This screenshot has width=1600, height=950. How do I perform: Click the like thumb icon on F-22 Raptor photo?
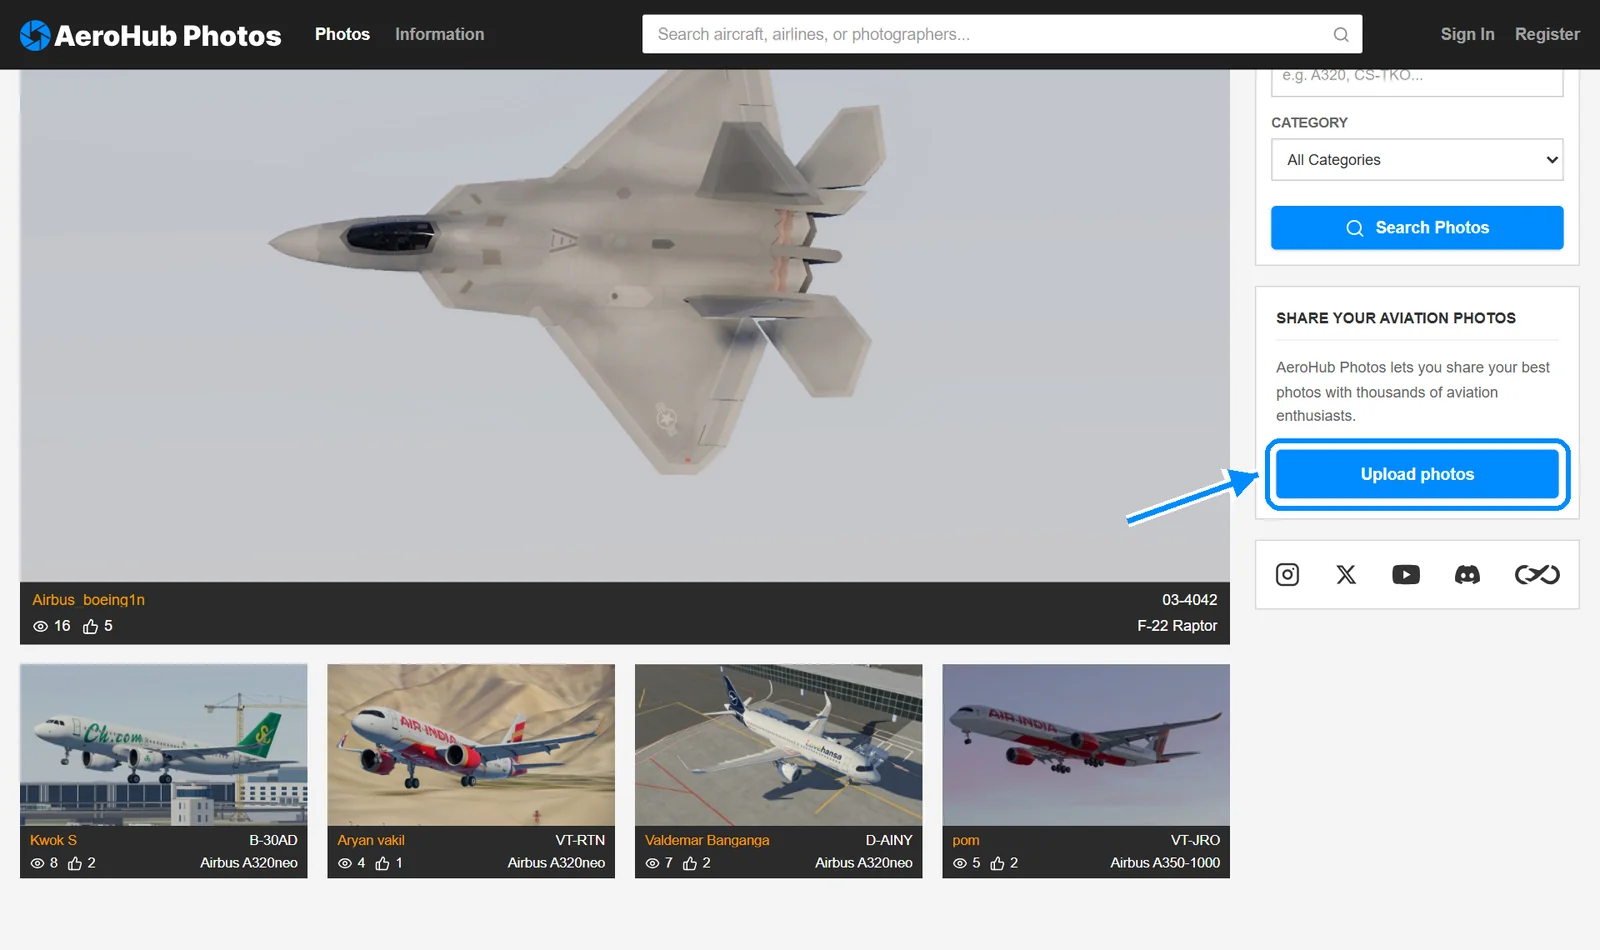pyautogui.click(x=90, y=626)
